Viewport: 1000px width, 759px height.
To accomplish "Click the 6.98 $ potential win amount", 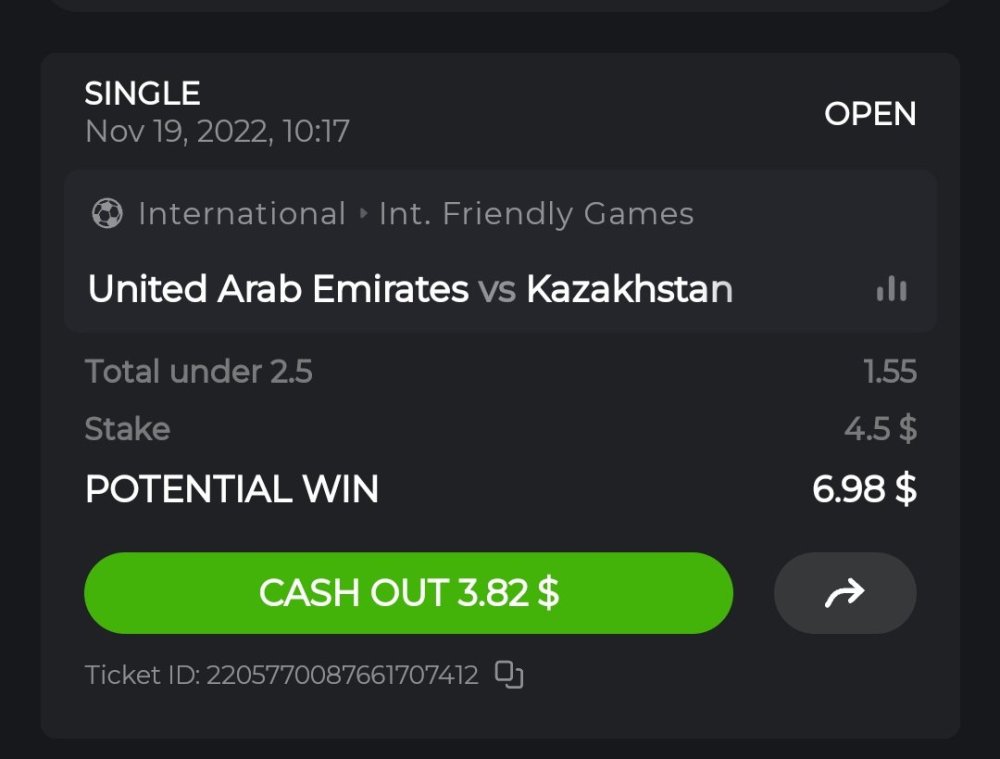I will point(864,489).
